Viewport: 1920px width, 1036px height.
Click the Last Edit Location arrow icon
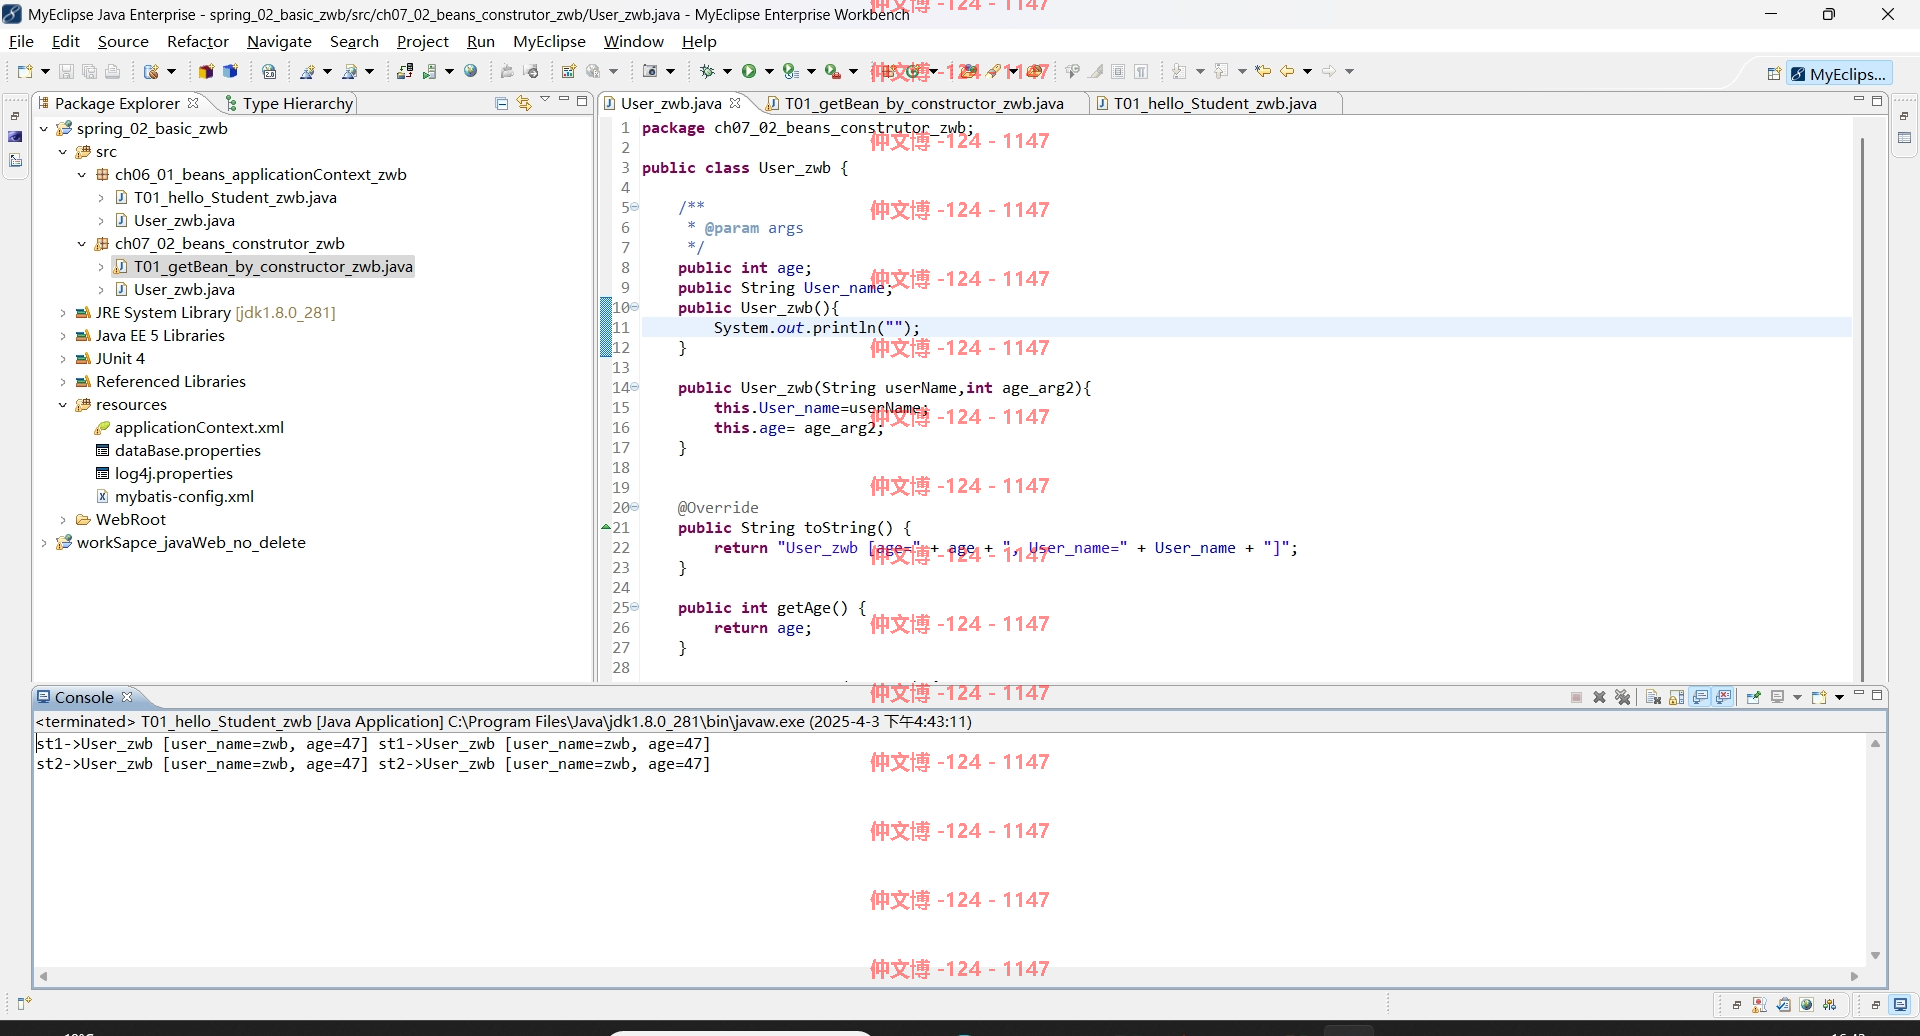pyautogui.click(x=1264, y=71)
